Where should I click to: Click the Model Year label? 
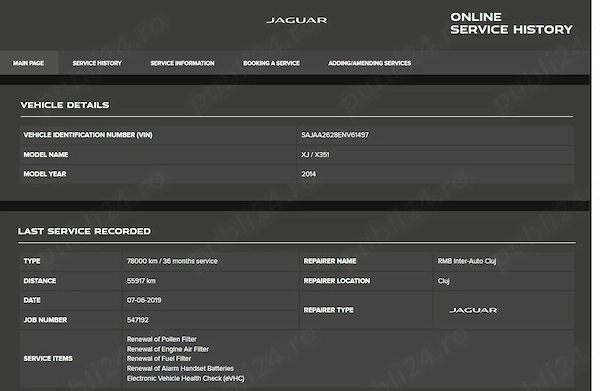(x=45, y=174)
